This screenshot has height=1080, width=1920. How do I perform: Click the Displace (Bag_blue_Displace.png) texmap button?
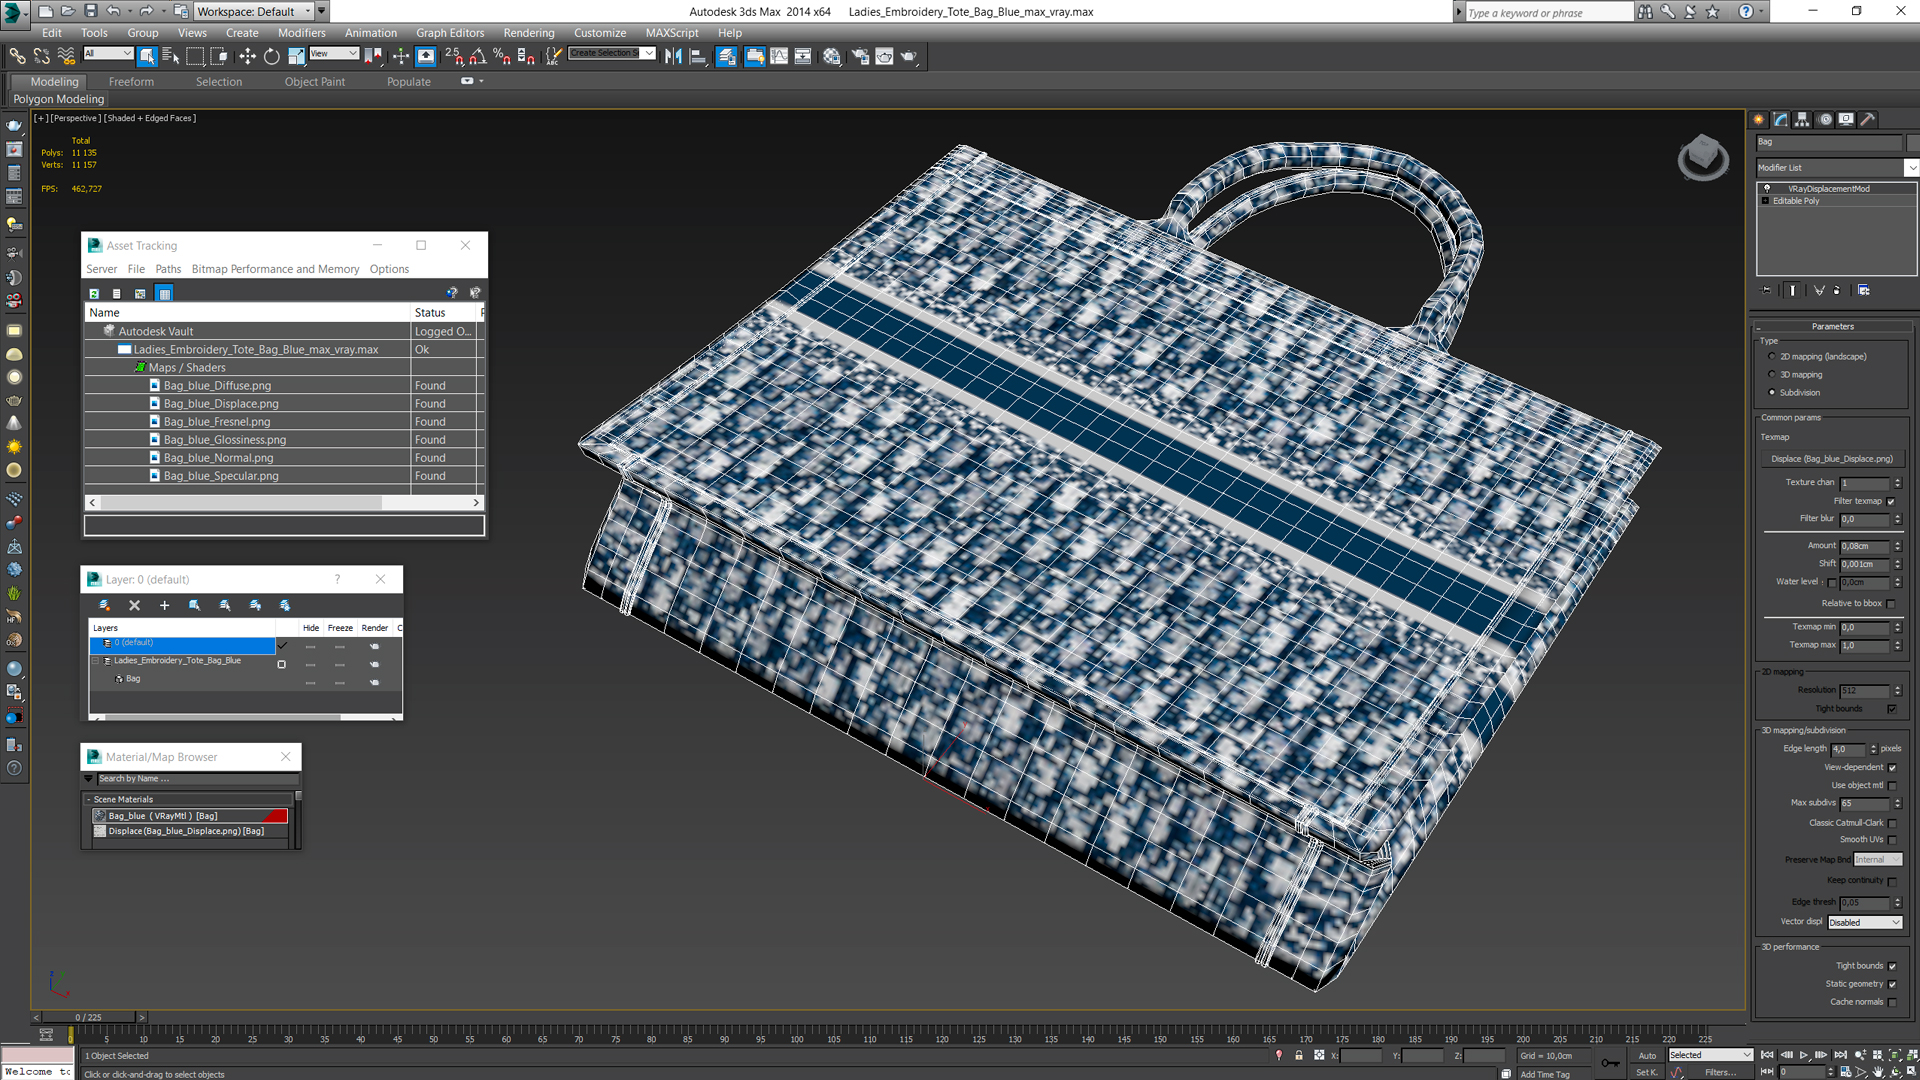click(x=1831, y=459)
